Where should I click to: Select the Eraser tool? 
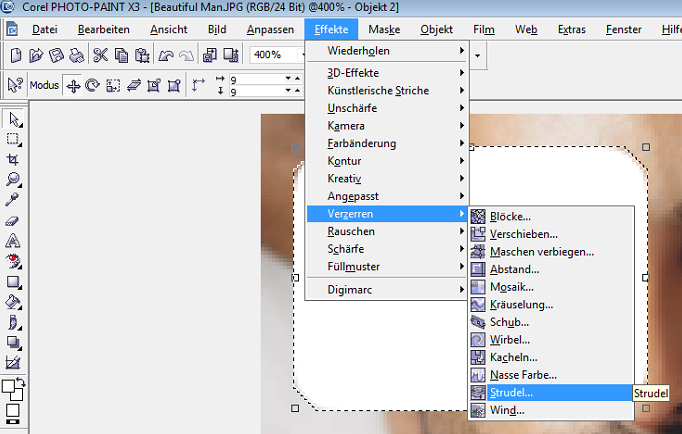click(x=12, y=221)
